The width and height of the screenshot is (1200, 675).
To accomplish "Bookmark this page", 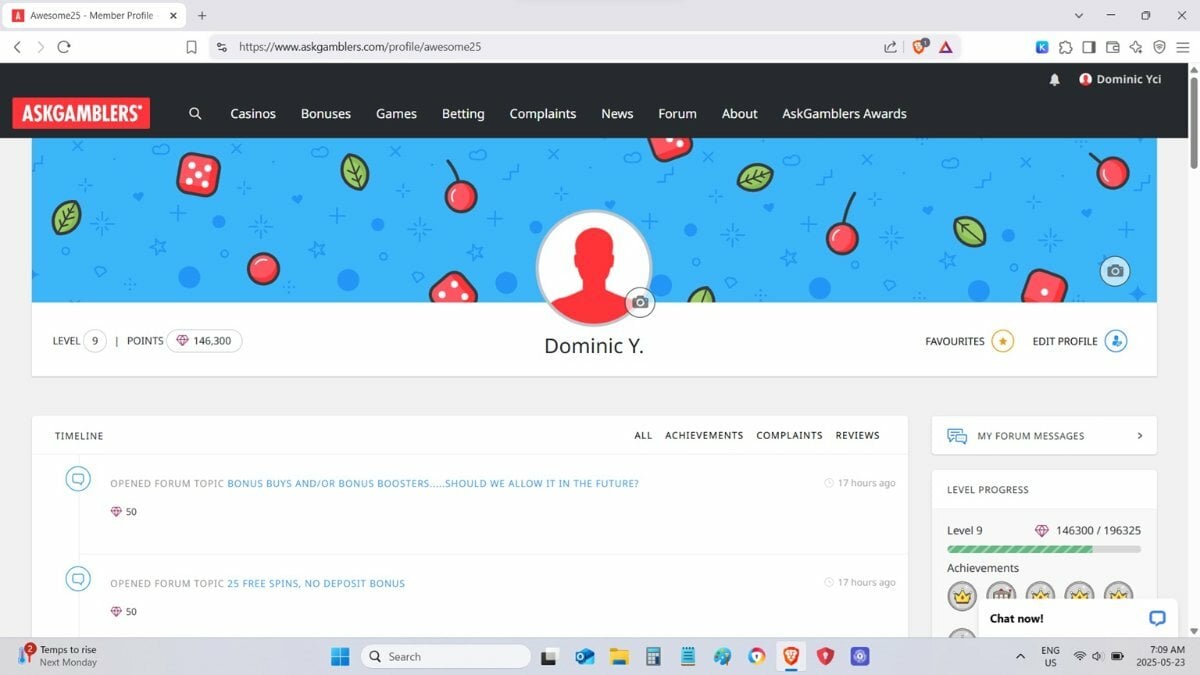I will tap(191, 47).
